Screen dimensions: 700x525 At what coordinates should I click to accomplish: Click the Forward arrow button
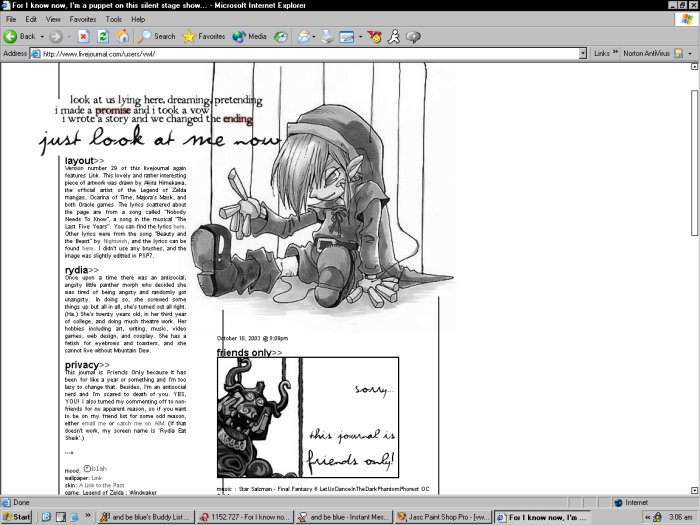[x=55, y=37]
